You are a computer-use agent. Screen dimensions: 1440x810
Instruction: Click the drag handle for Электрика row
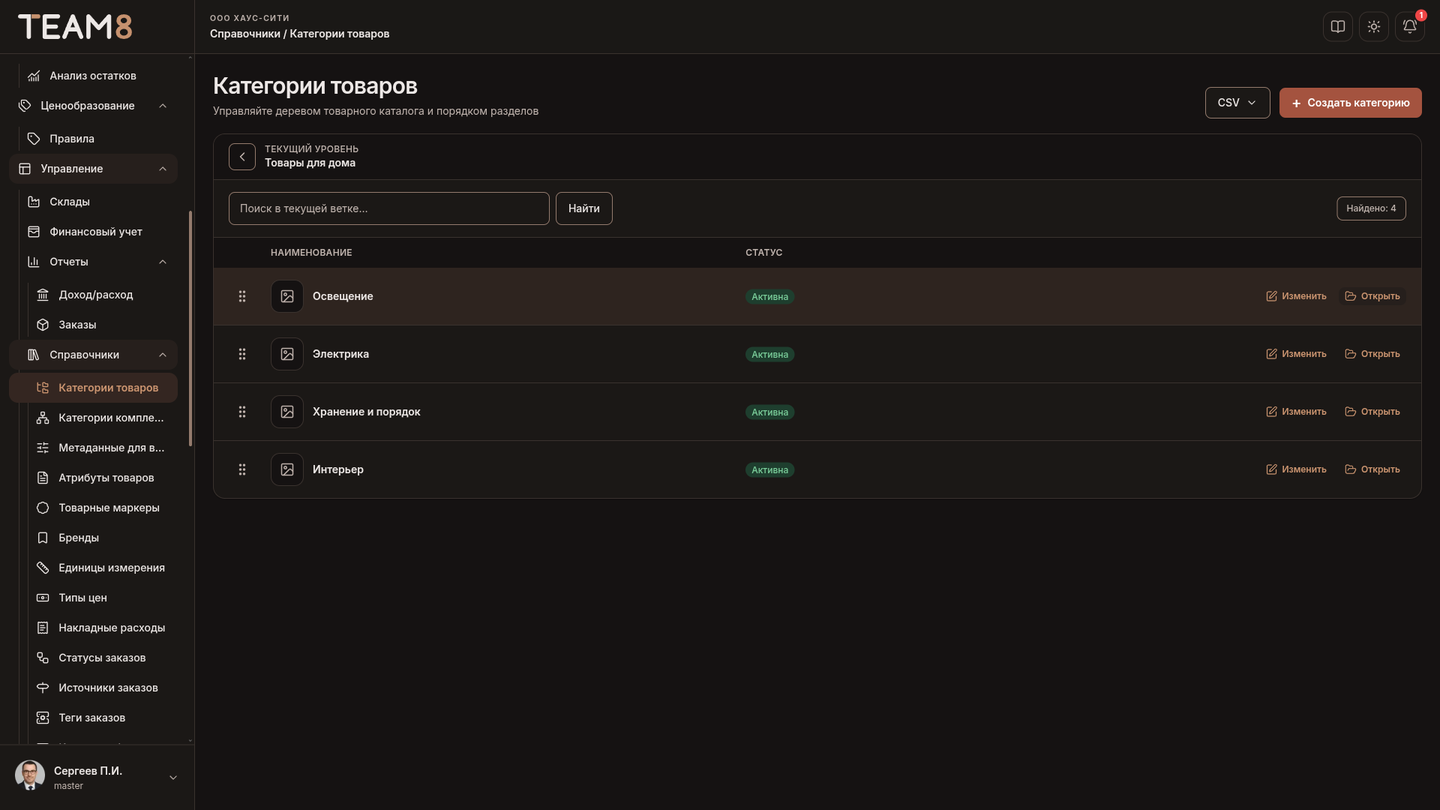tap(242, 354)
